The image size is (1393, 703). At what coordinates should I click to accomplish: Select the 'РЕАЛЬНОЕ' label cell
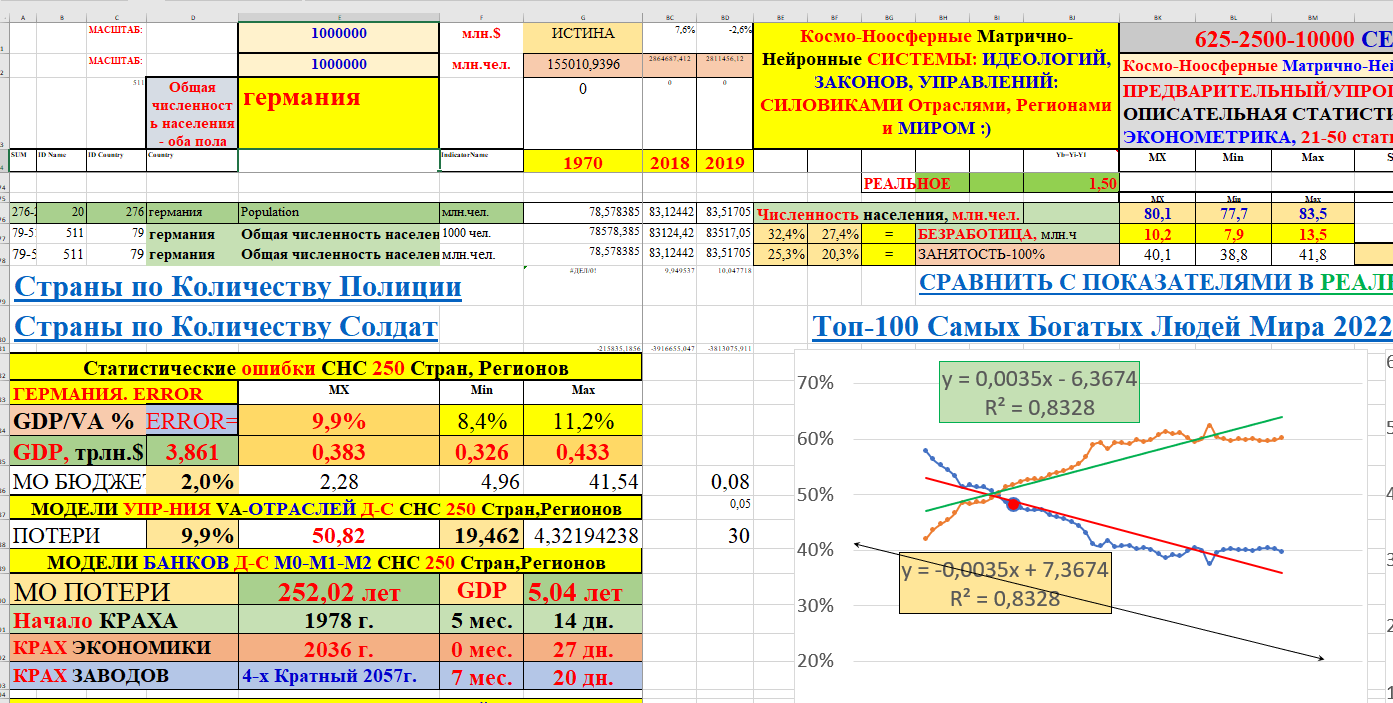(x=906, y=183)
